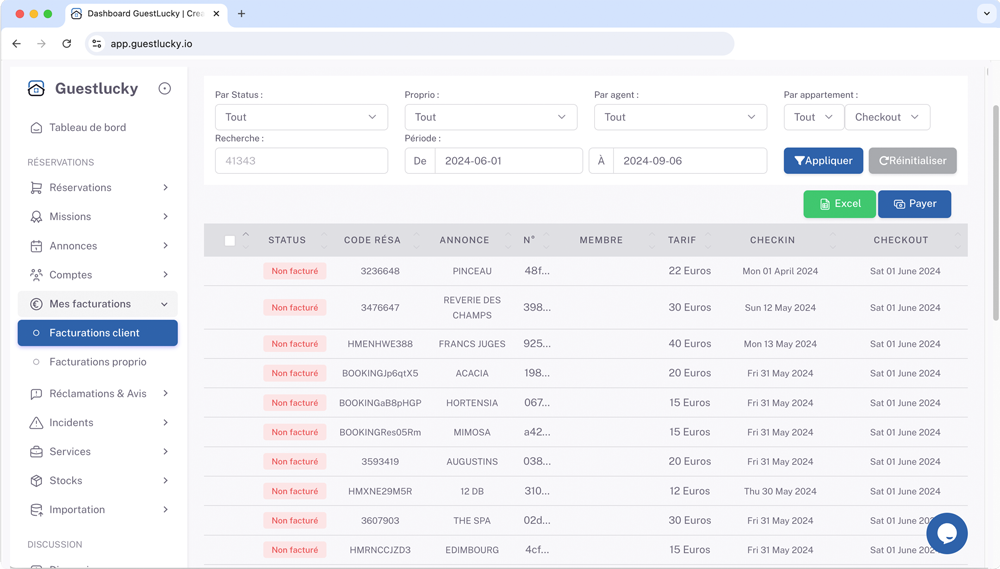Reload the page with the refresh icon
This screenshot has height=569, width=1000.
coord(66,43)
